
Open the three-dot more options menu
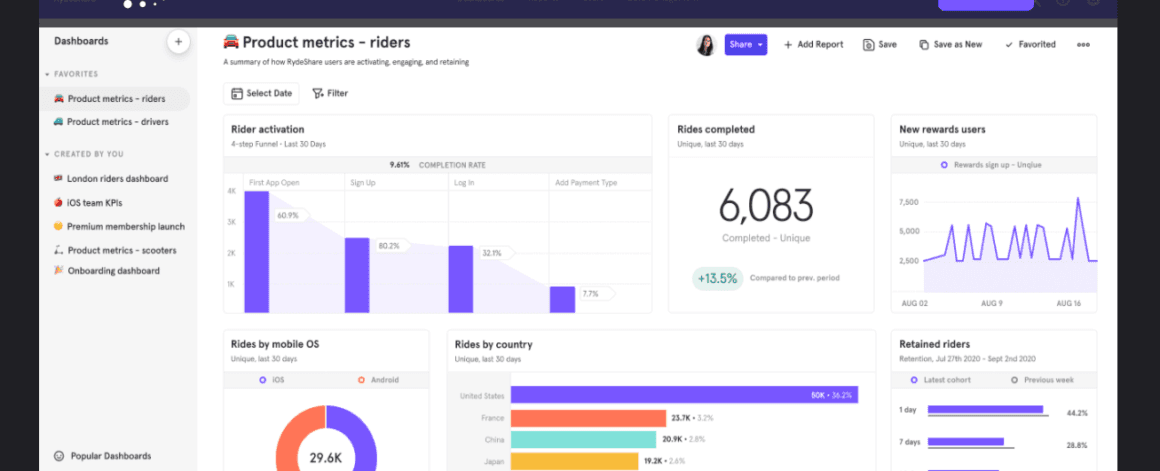coord(1083,45)
